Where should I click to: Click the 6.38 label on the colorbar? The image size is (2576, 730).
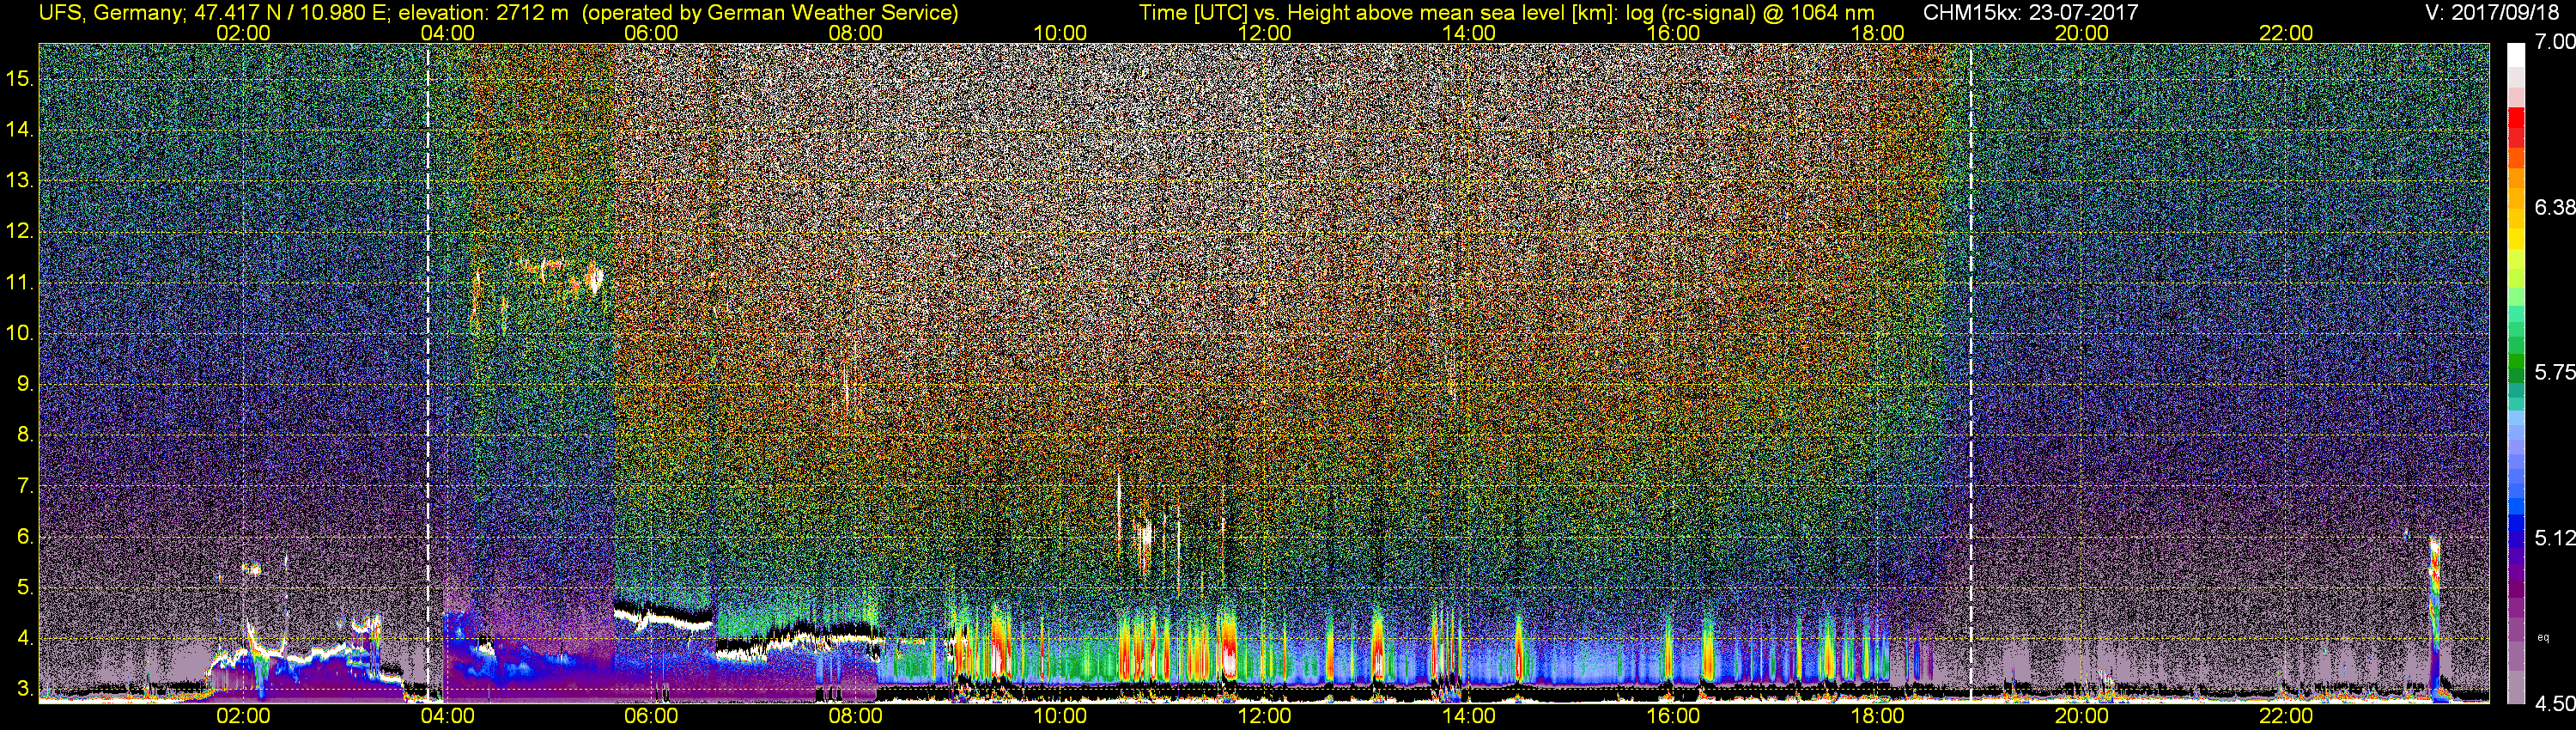pyautogui.click(x=2553, y=207)
